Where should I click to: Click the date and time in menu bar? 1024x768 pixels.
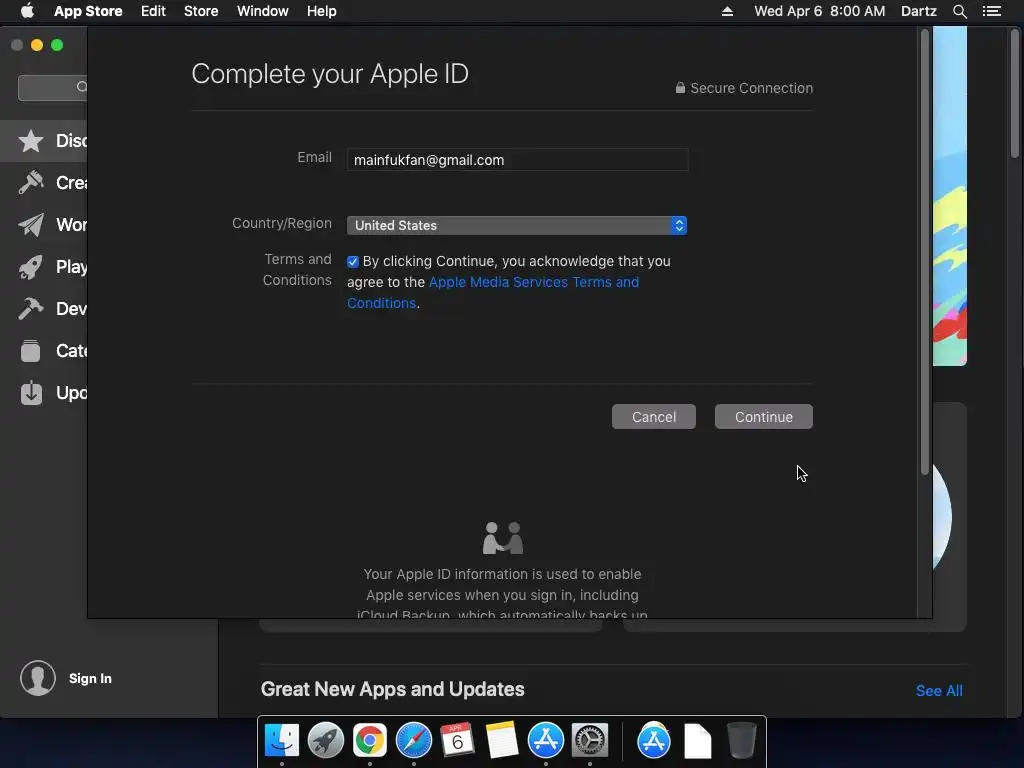(x=820, y=11)
